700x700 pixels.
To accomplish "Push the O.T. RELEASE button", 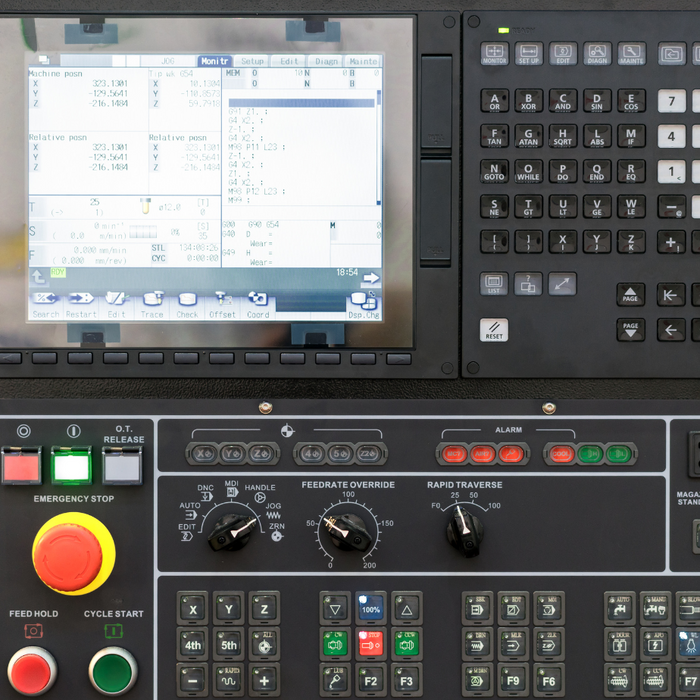I will point(122,466).
